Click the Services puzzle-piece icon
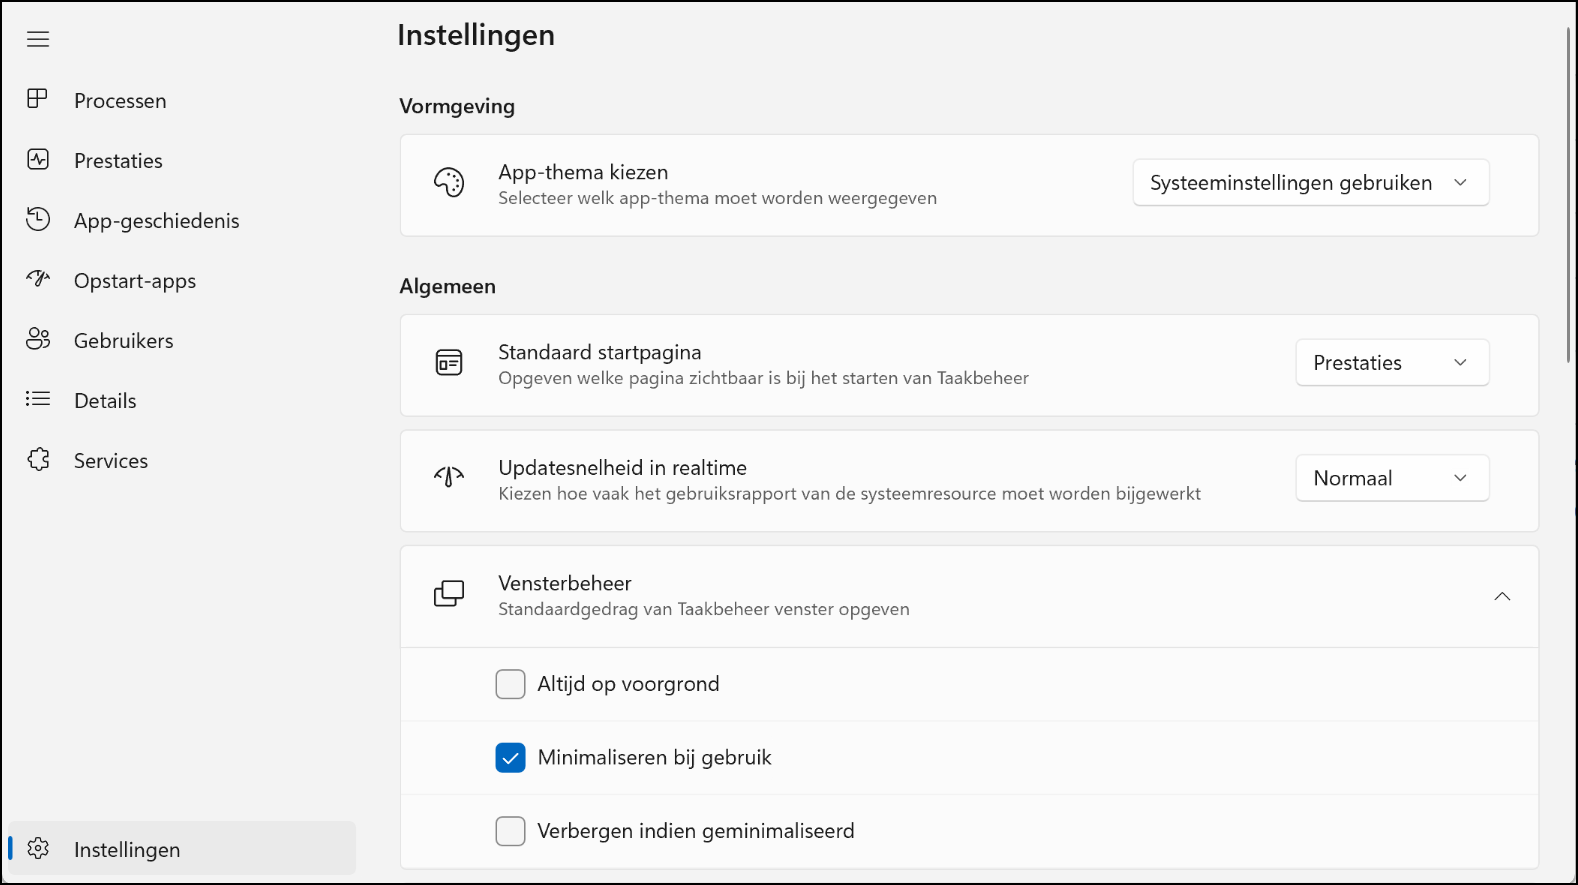 pyautogui.click(x=38, y=459)
